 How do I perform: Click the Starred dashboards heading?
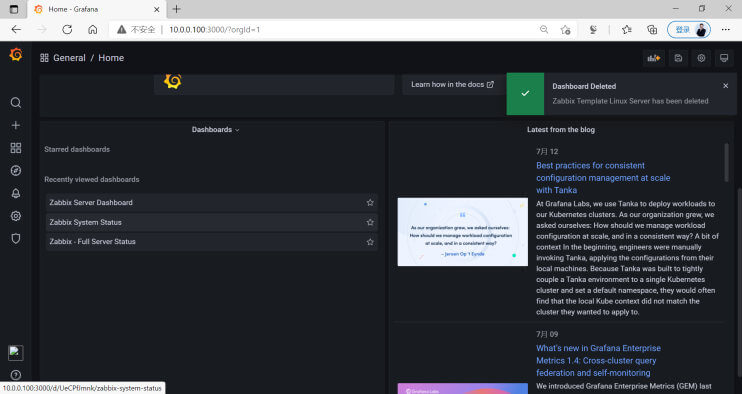click(77, 149)
